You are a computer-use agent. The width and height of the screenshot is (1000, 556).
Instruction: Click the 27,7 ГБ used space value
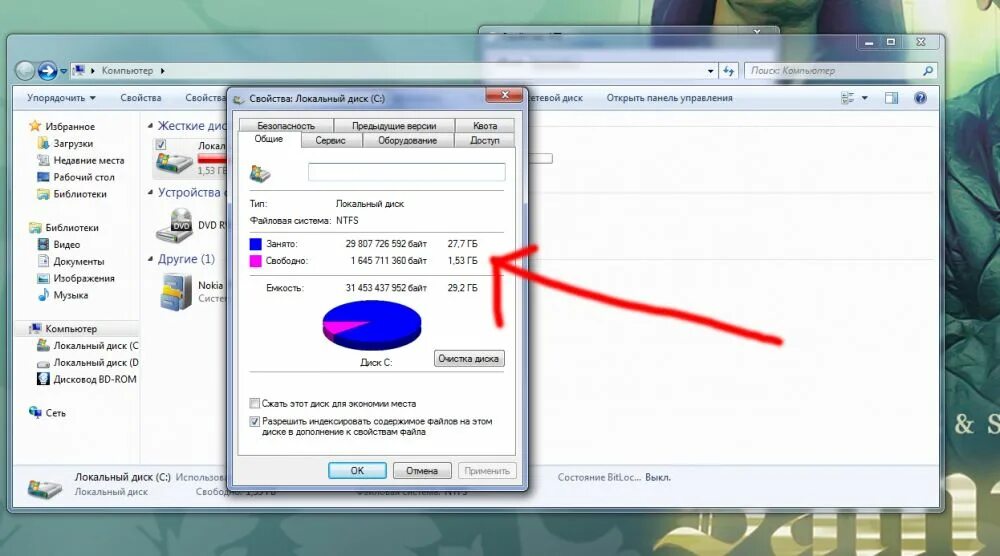click(462, 244)
